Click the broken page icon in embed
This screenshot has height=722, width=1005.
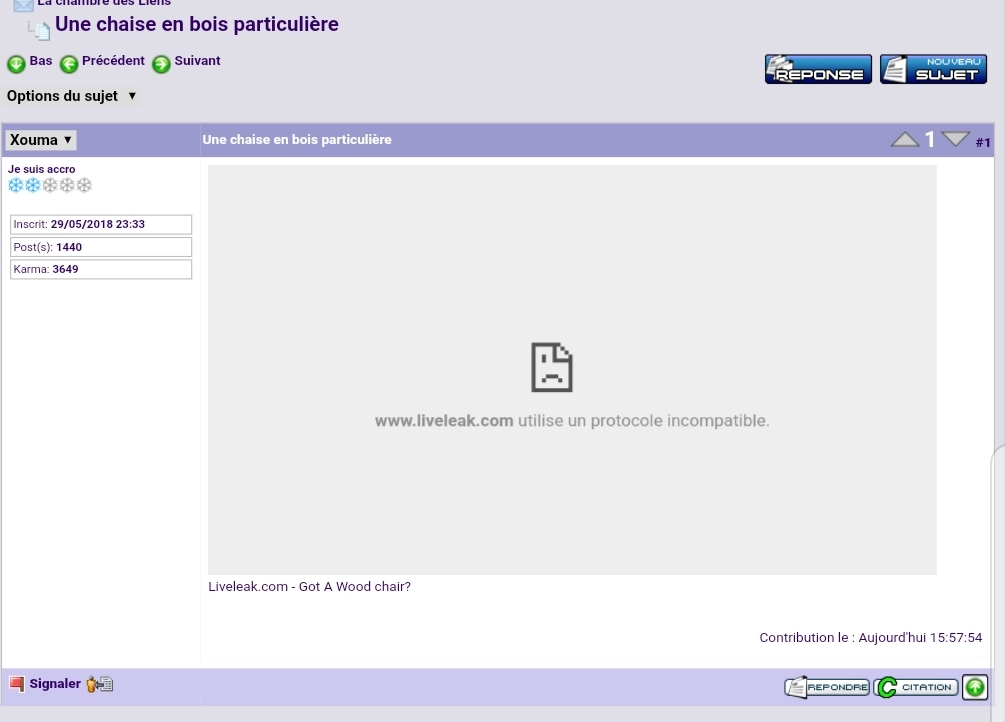click(x=551, y=367)
